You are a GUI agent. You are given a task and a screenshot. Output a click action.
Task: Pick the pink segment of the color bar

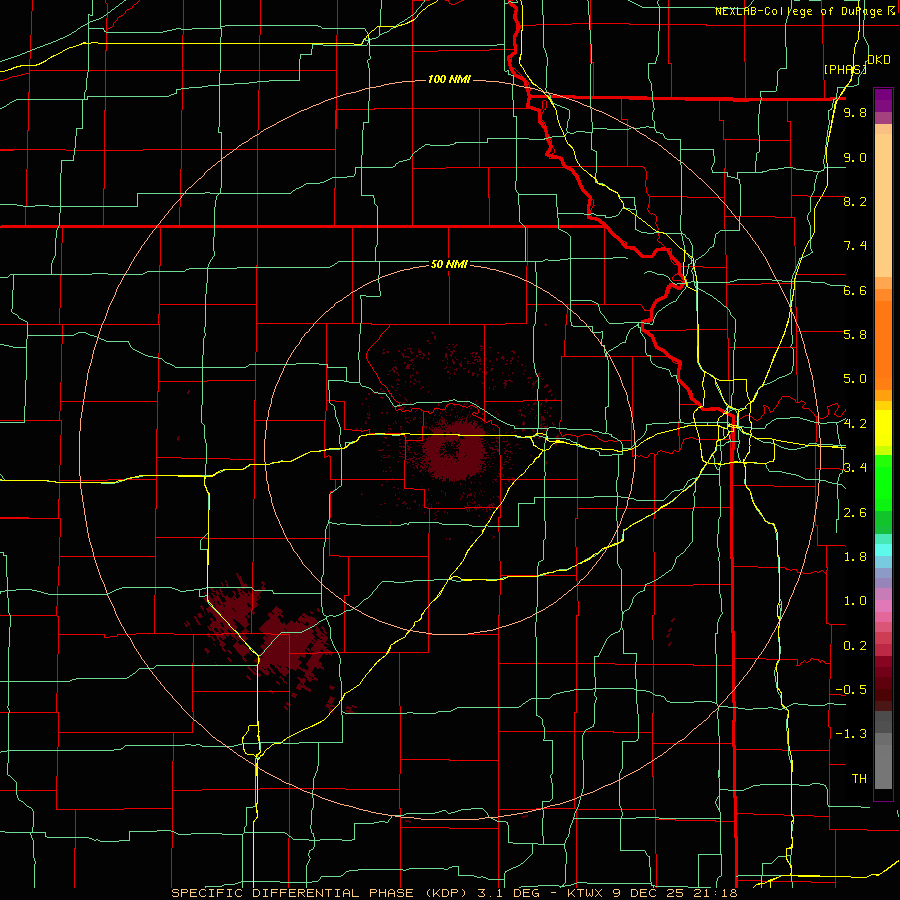pos(883,606)
